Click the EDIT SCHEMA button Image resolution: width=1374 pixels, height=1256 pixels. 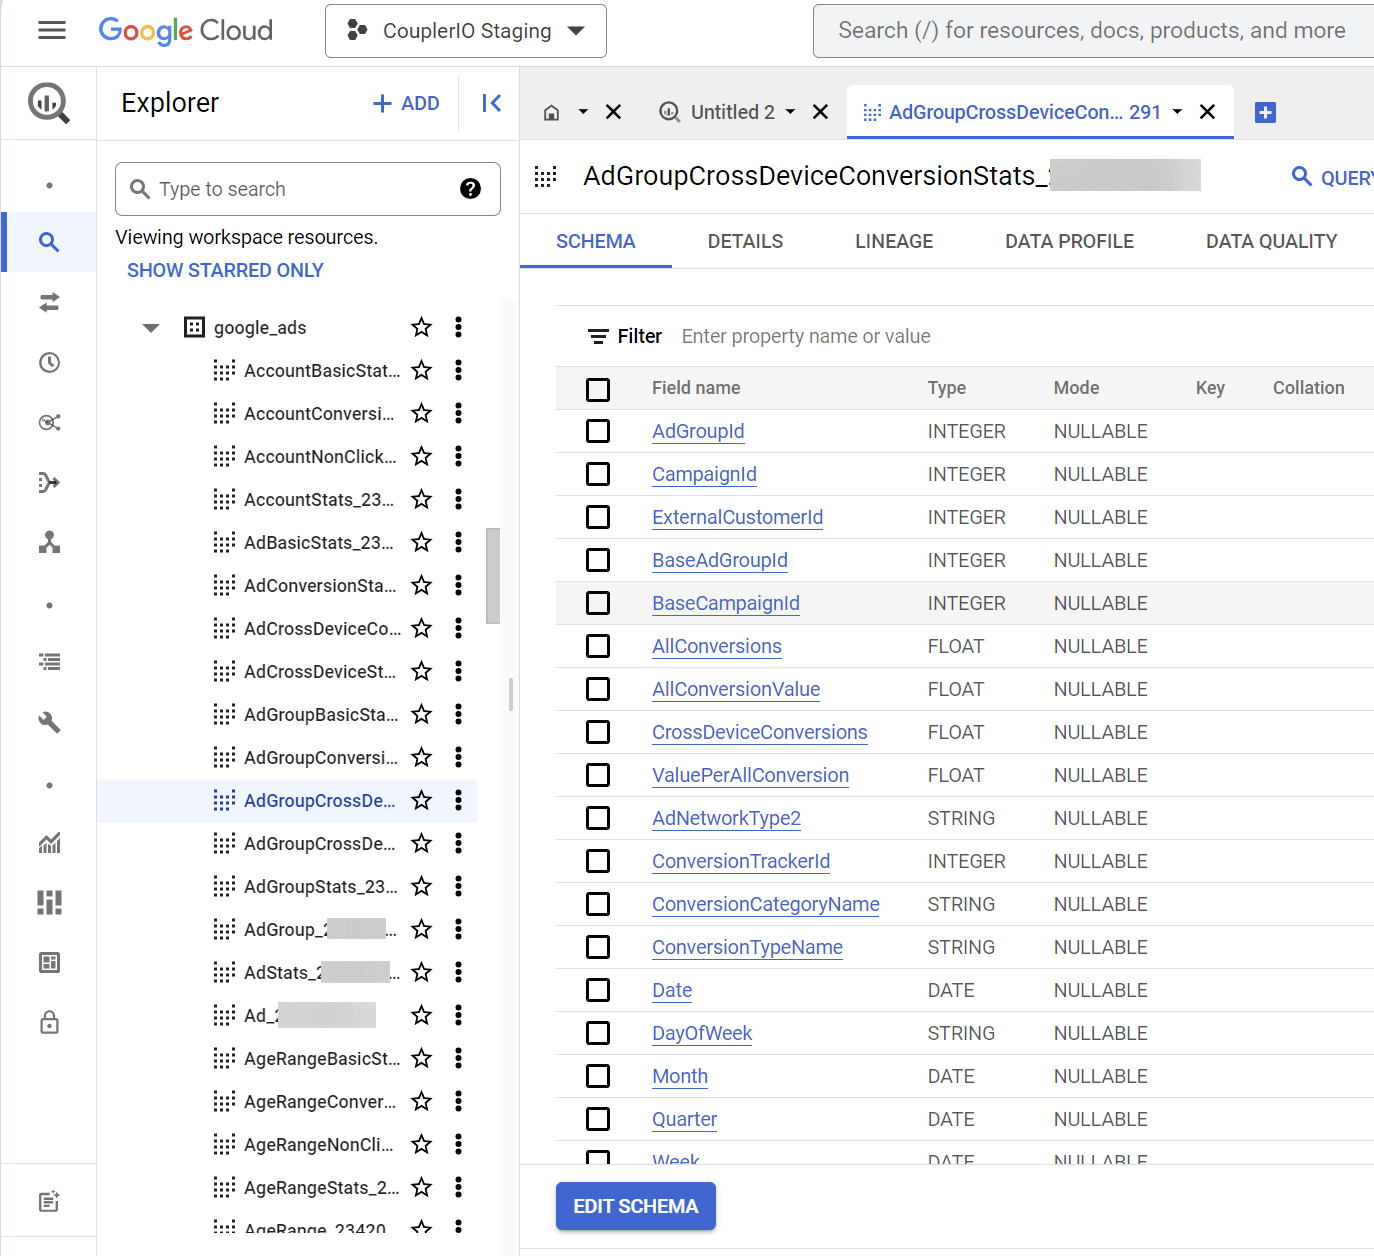pos(636,1206)
